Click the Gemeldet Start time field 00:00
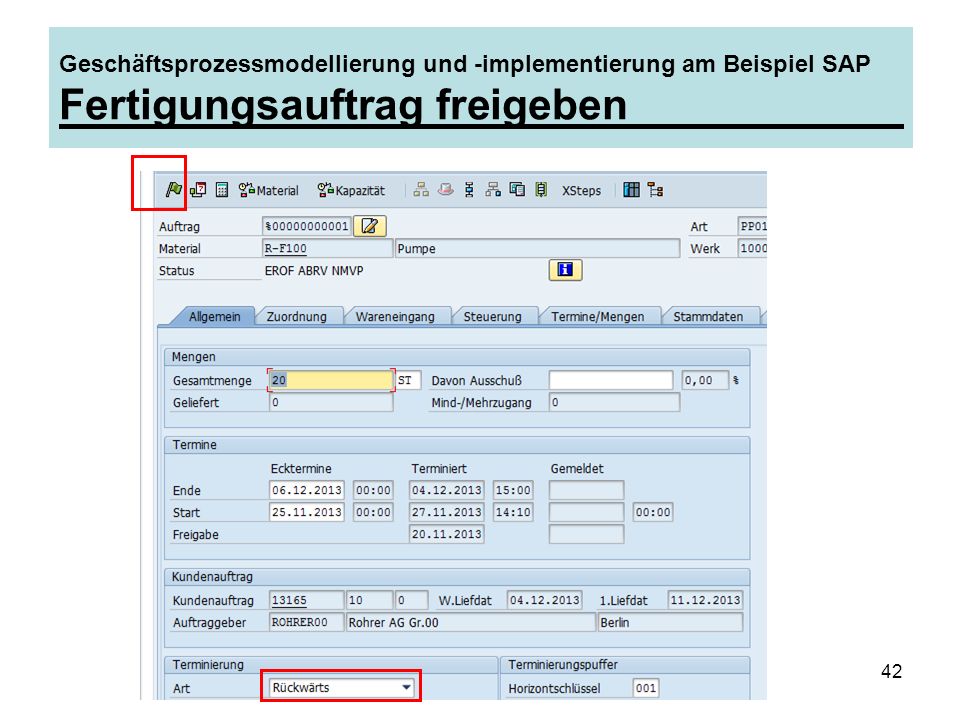The height and width of the screenshot is (720, 960). point(653,512)
